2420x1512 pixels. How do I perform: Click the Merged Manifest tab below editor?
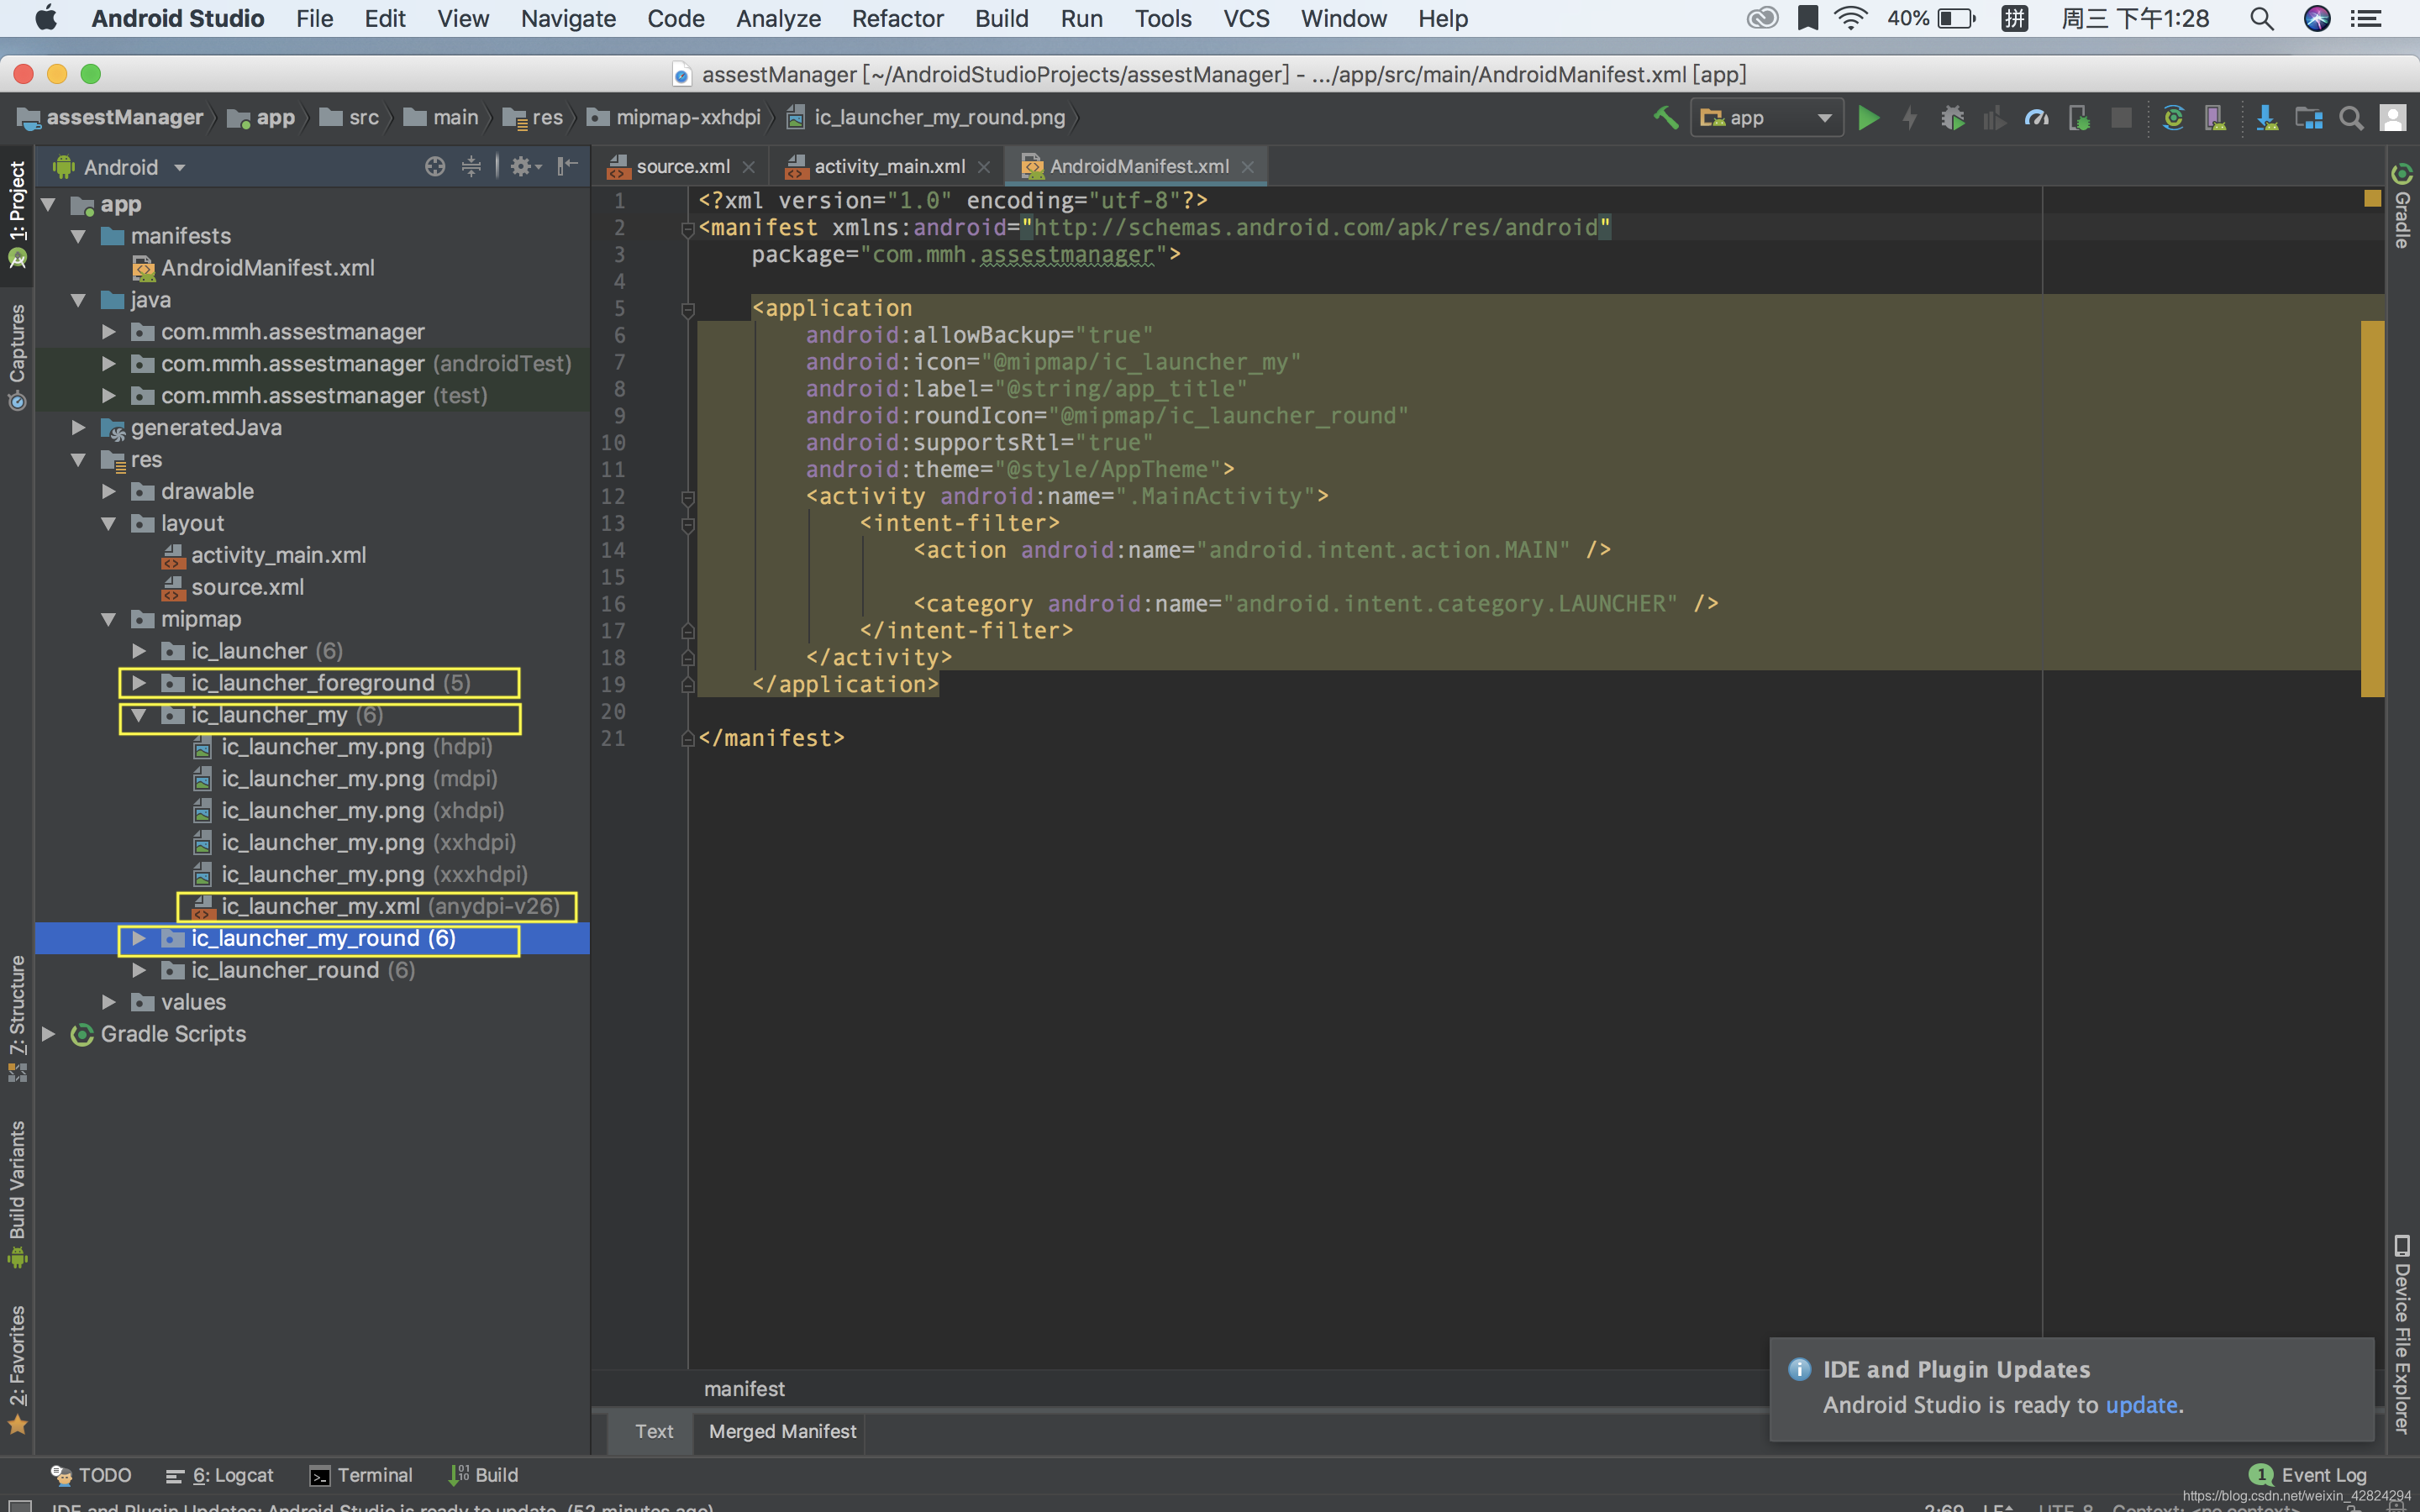[x=782, y=1431]
